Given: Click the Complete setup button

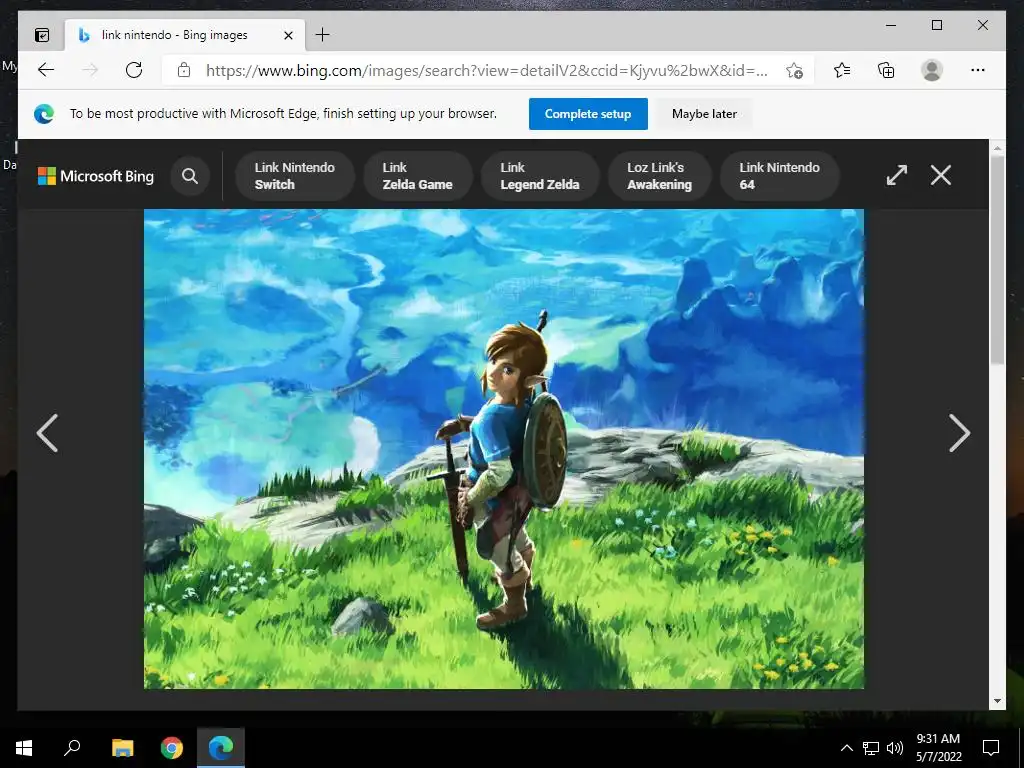Looking at the screenshot, I should (x=588, y=114).
